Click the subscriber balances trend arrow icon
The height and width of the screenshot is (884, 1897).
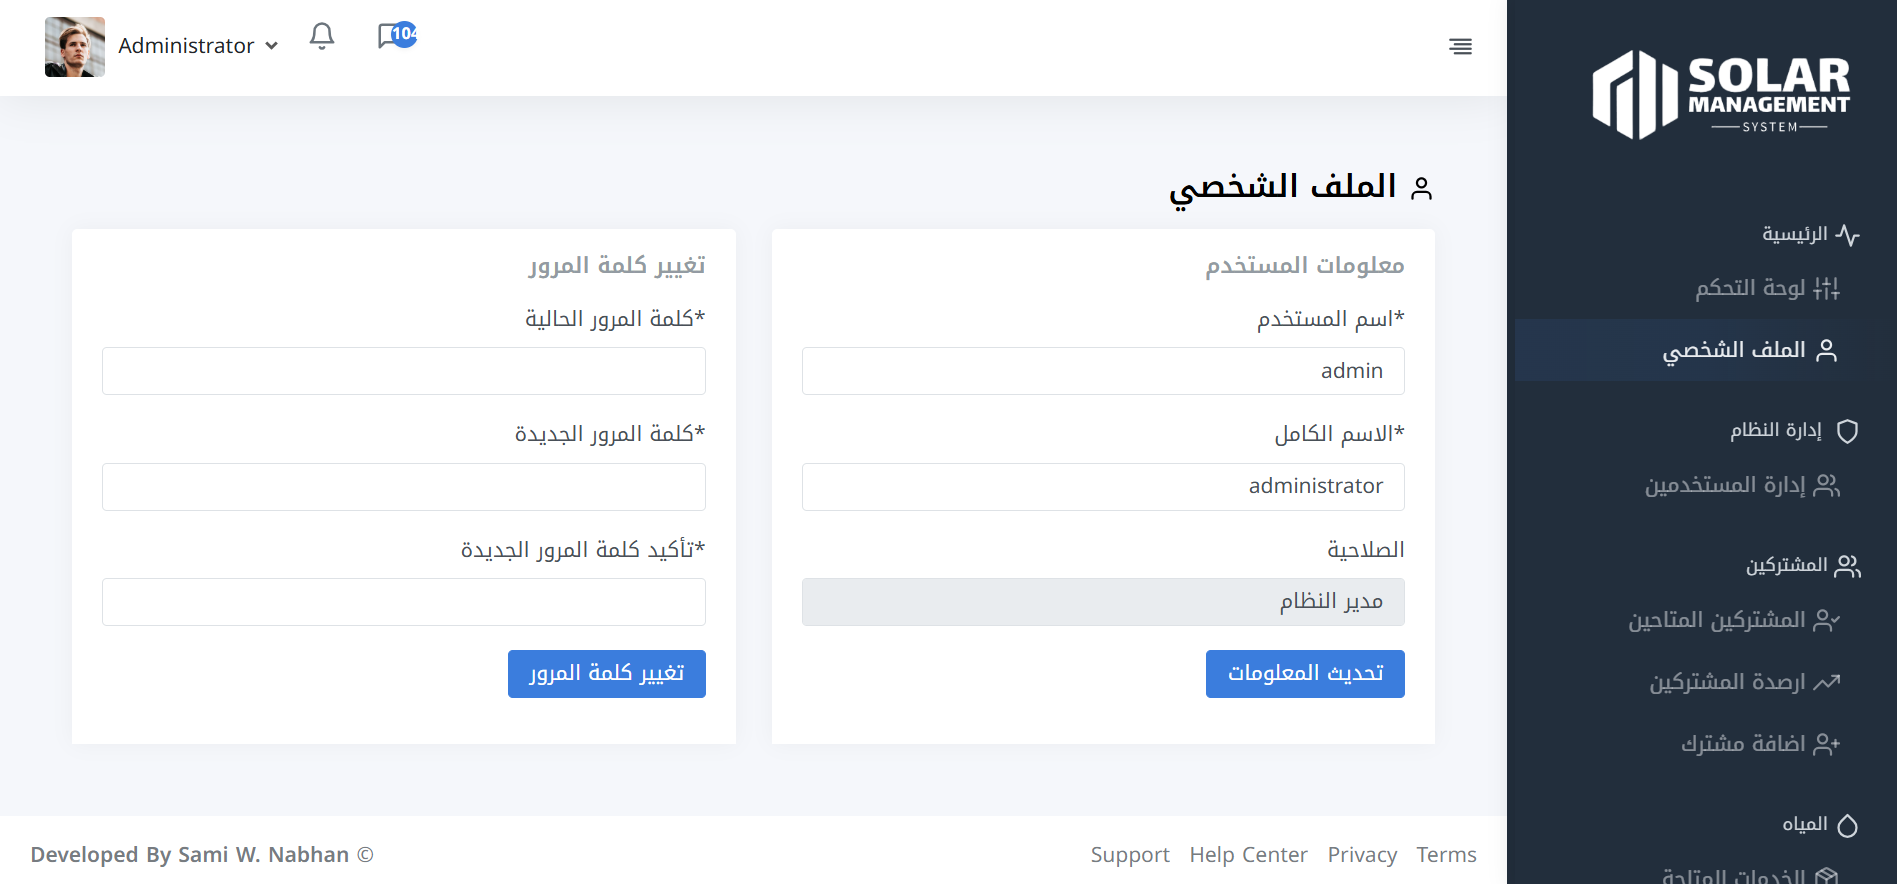(1827, 682)
